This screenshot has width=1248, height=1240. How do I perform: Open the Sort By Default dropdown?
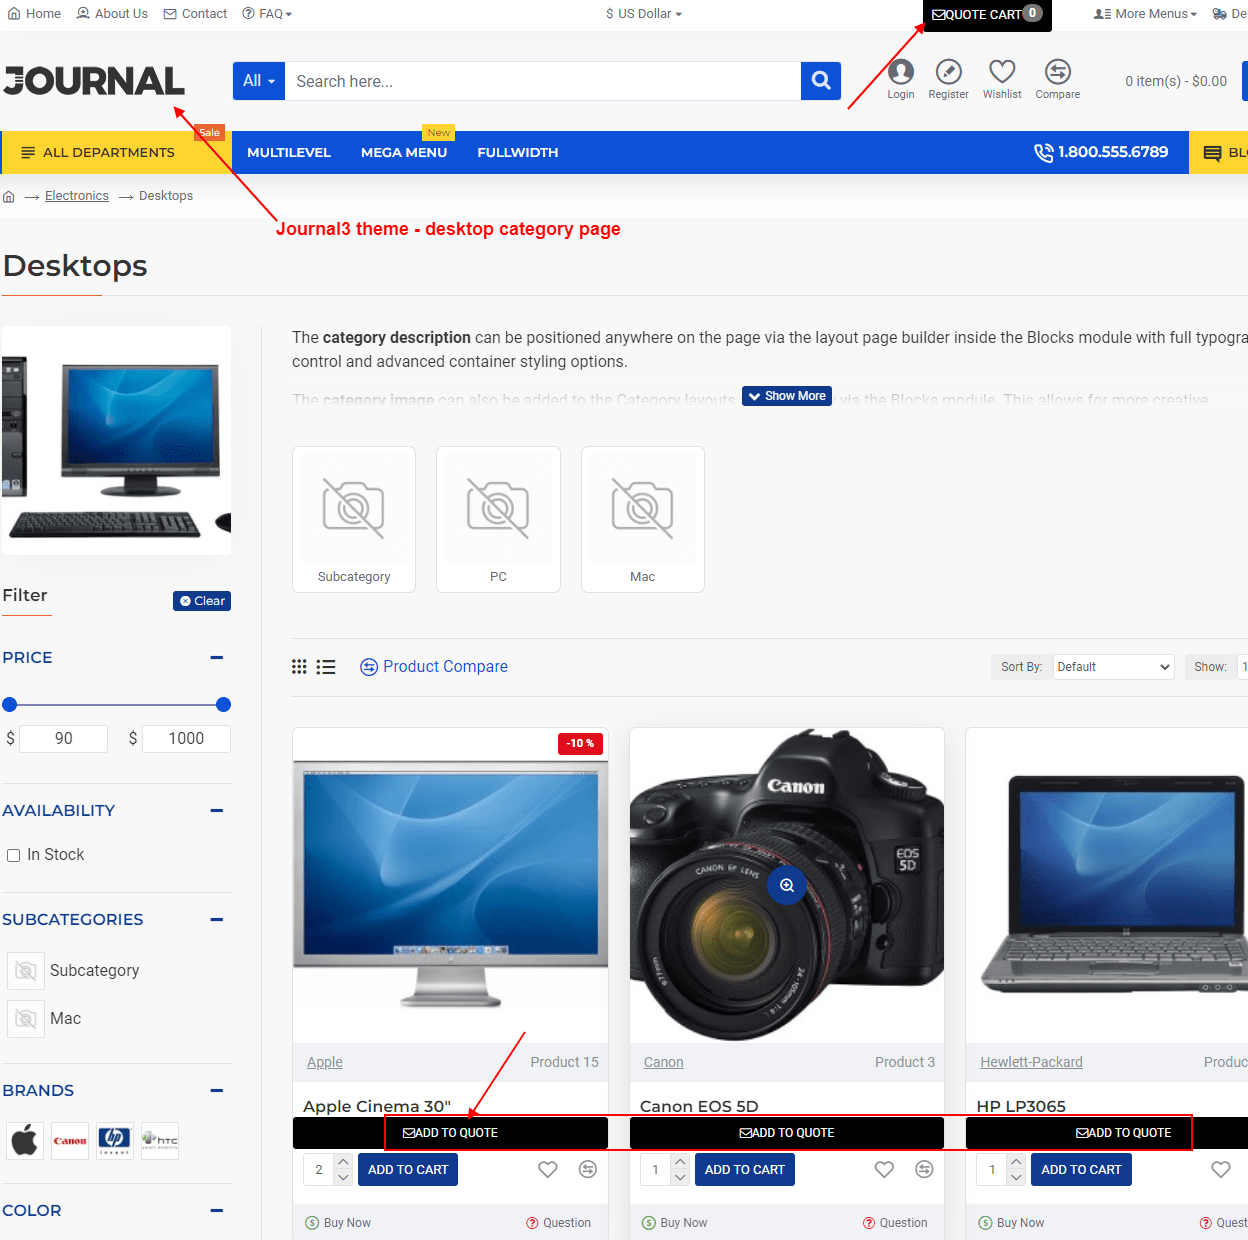[1113, 667]
